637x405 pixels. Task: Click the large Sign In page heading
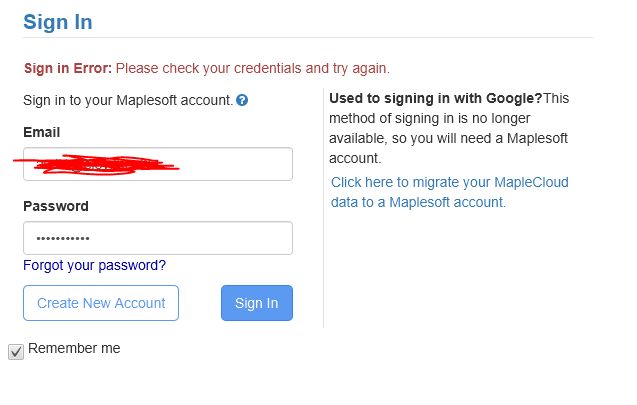tap(58, 22)
